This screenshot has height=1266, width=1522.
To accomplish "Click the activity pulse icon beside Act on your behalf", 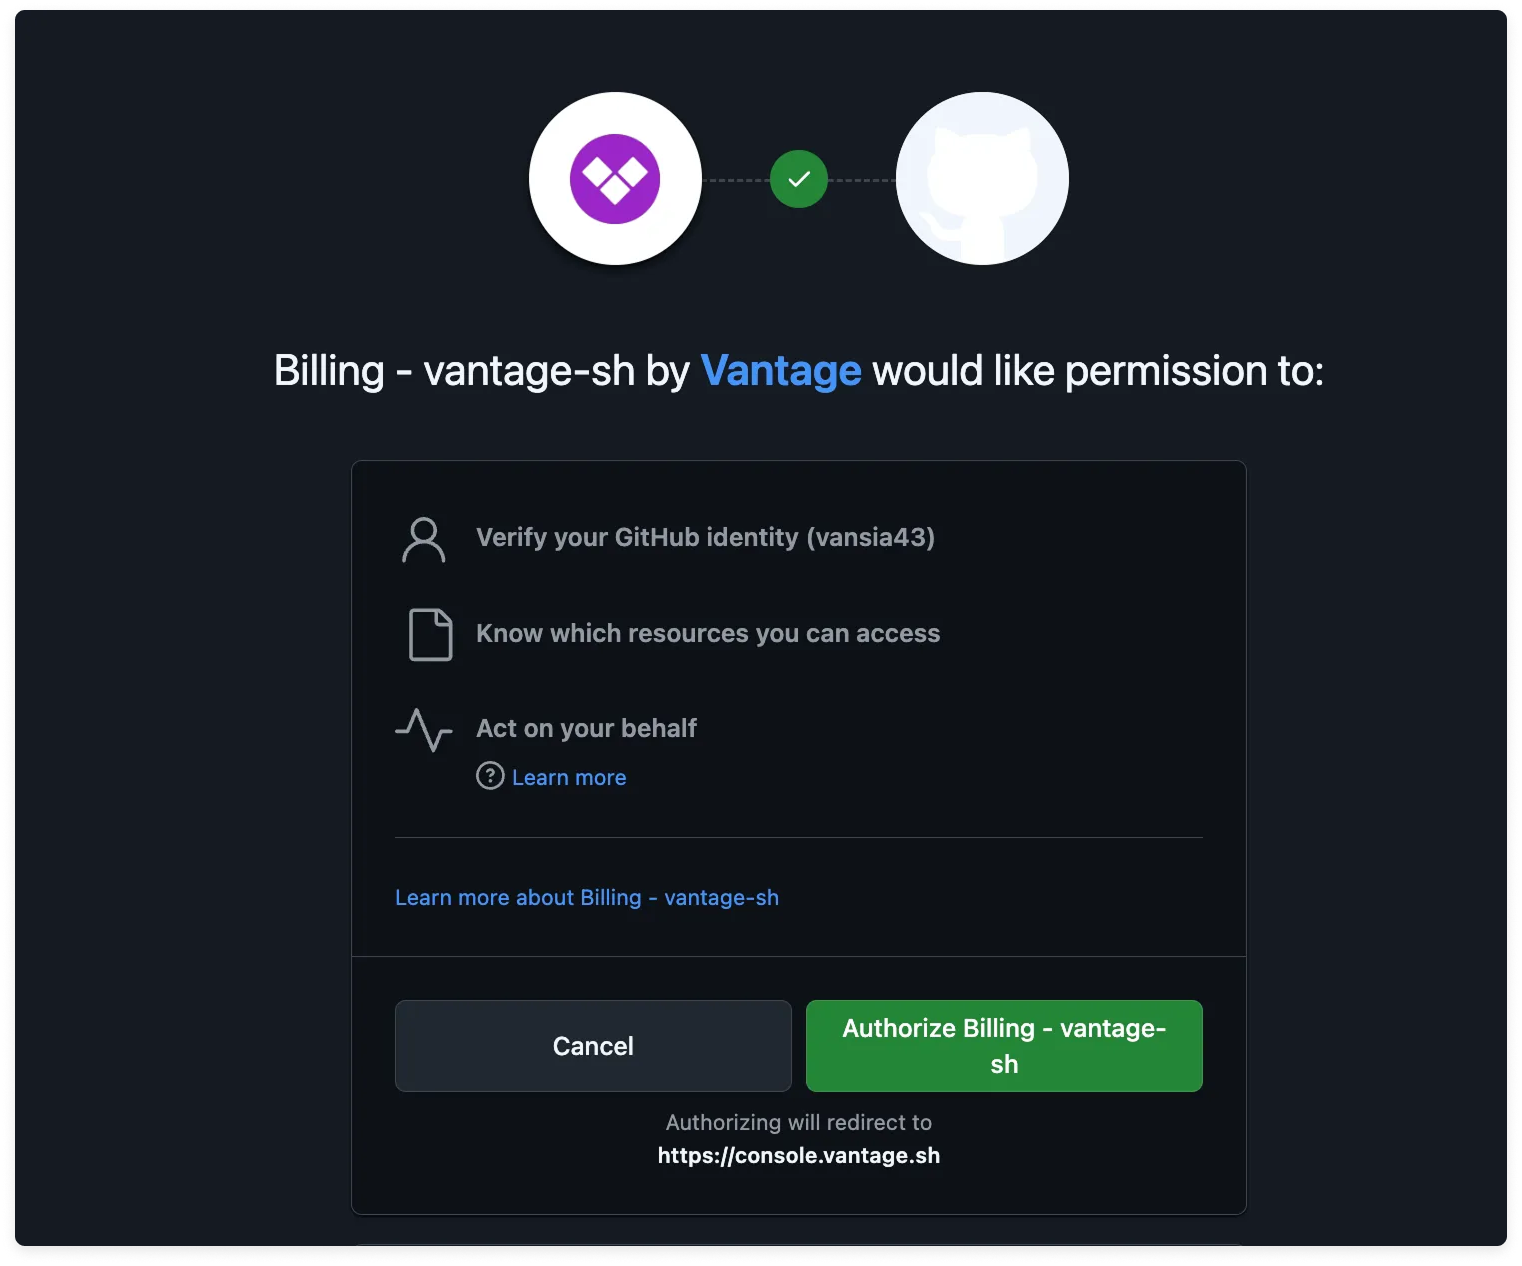I will tap(424, 731).
